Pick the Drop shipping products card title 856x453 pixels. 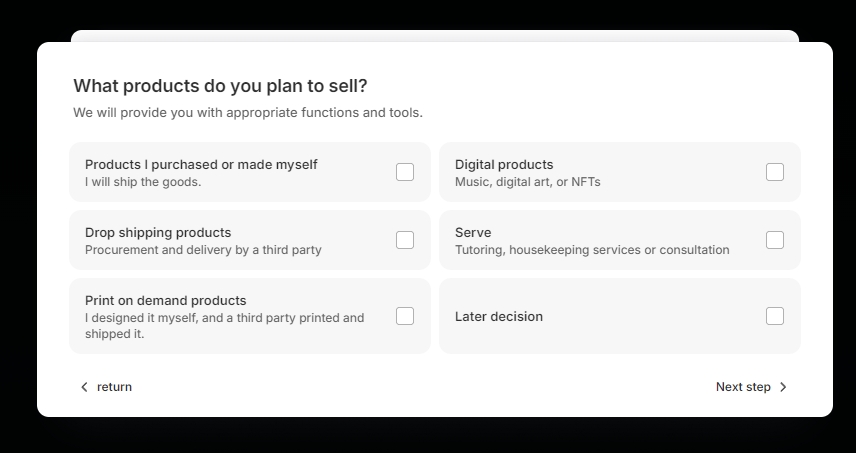158,232
